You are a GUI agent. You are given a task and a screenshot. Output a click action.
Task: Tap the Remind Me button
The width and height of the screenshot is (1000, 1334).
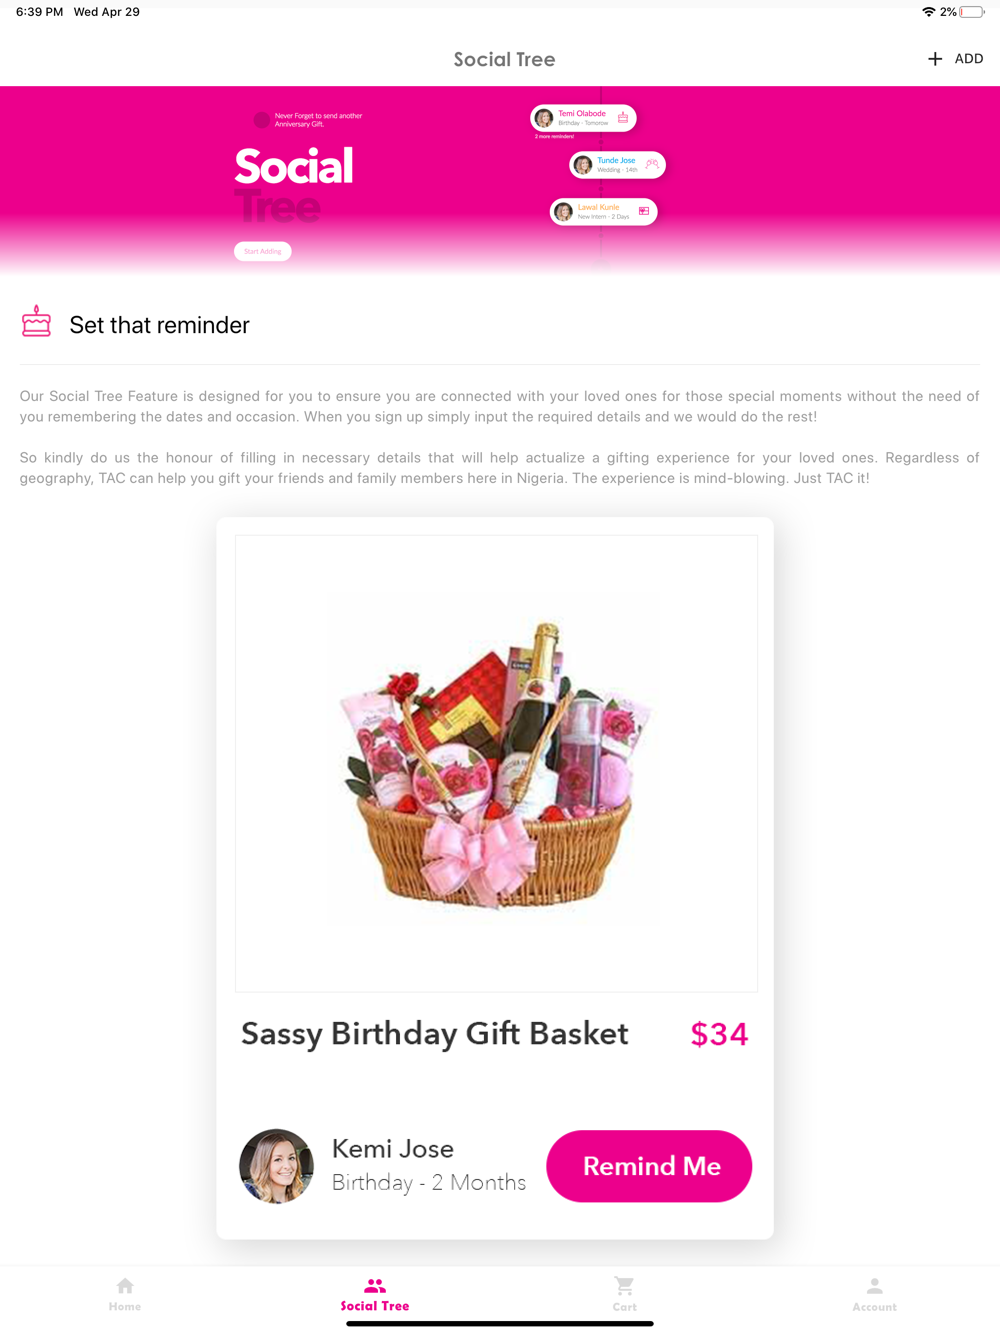pyautogui.click(x=649, y=1166)
